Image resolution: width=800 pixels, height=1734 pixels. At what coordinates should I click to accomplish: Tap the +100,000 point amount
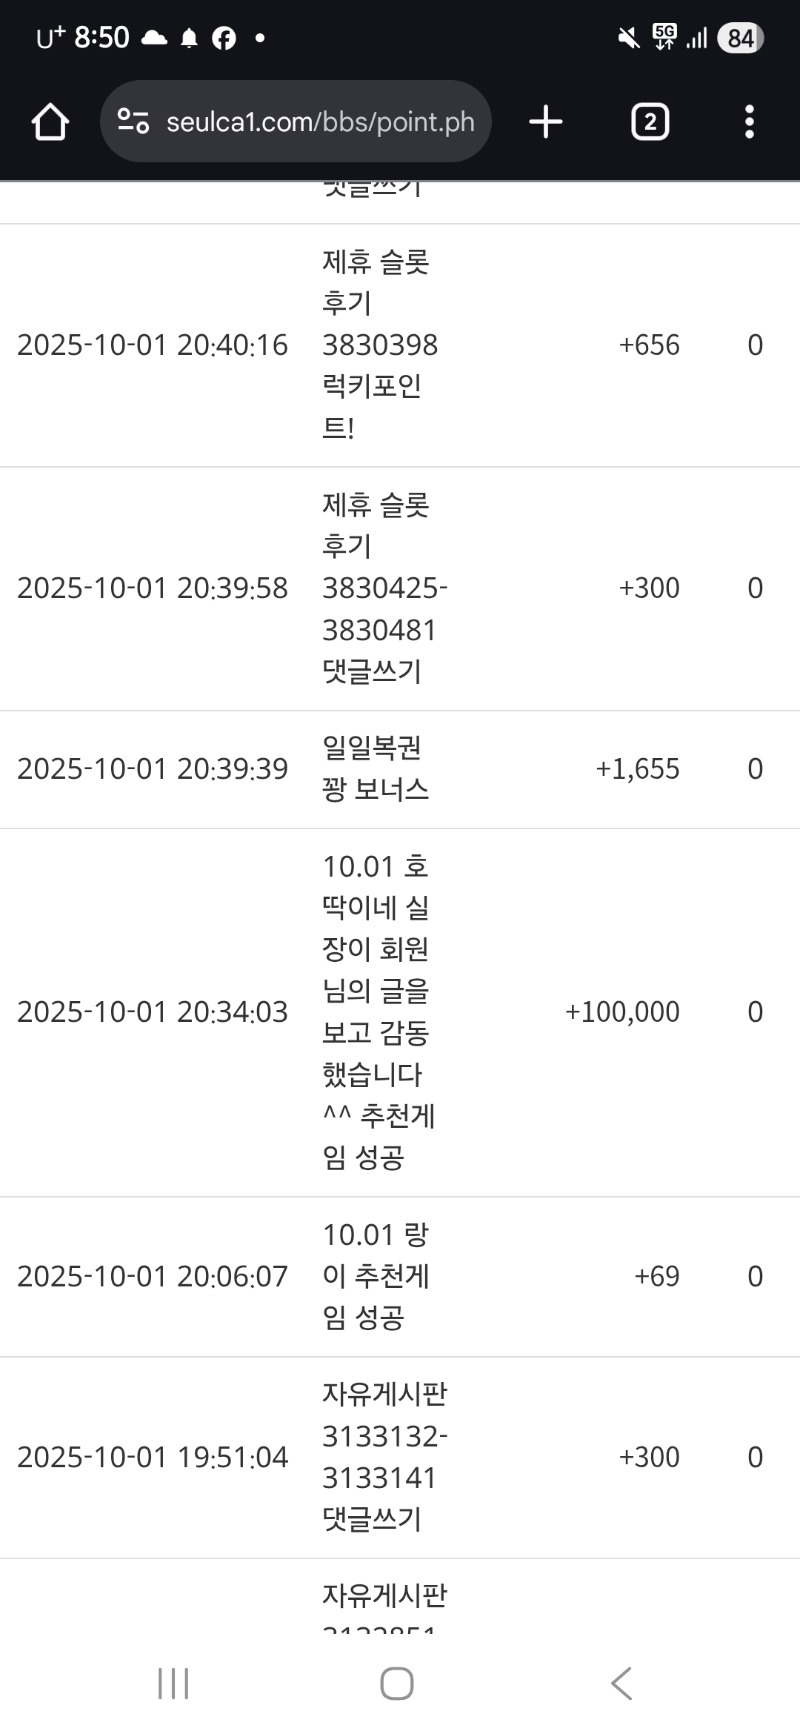622,1012
